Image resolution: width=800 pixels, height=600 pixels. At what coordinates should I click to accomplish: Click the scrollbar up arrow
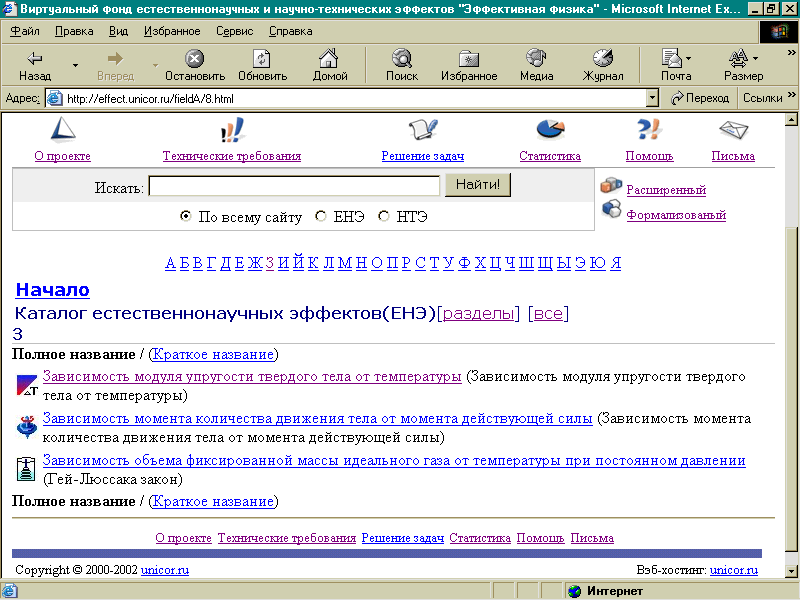click(x=791, y=120)
